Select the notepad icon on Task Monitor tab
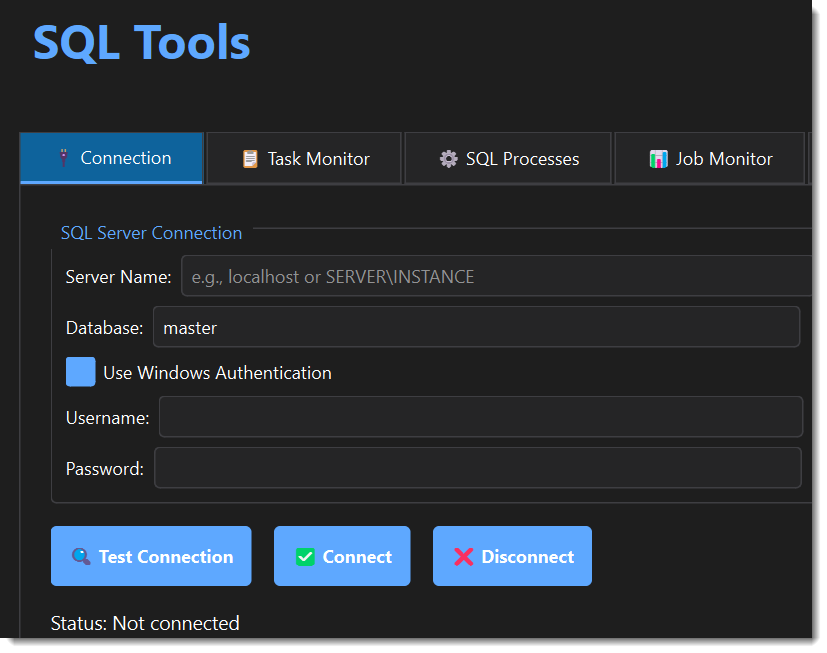Image resolution: width=827 pixels, height=653 pixels. (248, 157)
